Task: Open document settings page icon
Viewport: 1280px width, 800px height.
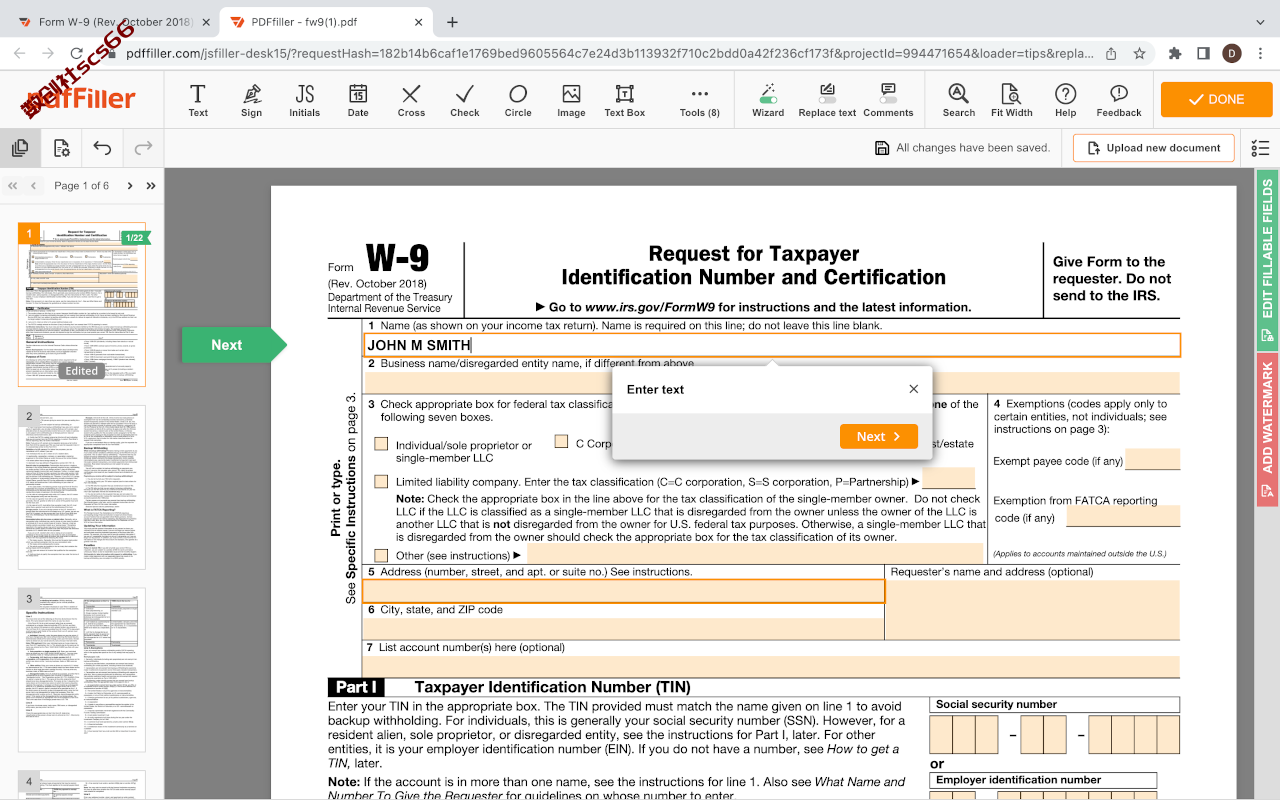Action: pyautogui.click(x=62, y=148)
